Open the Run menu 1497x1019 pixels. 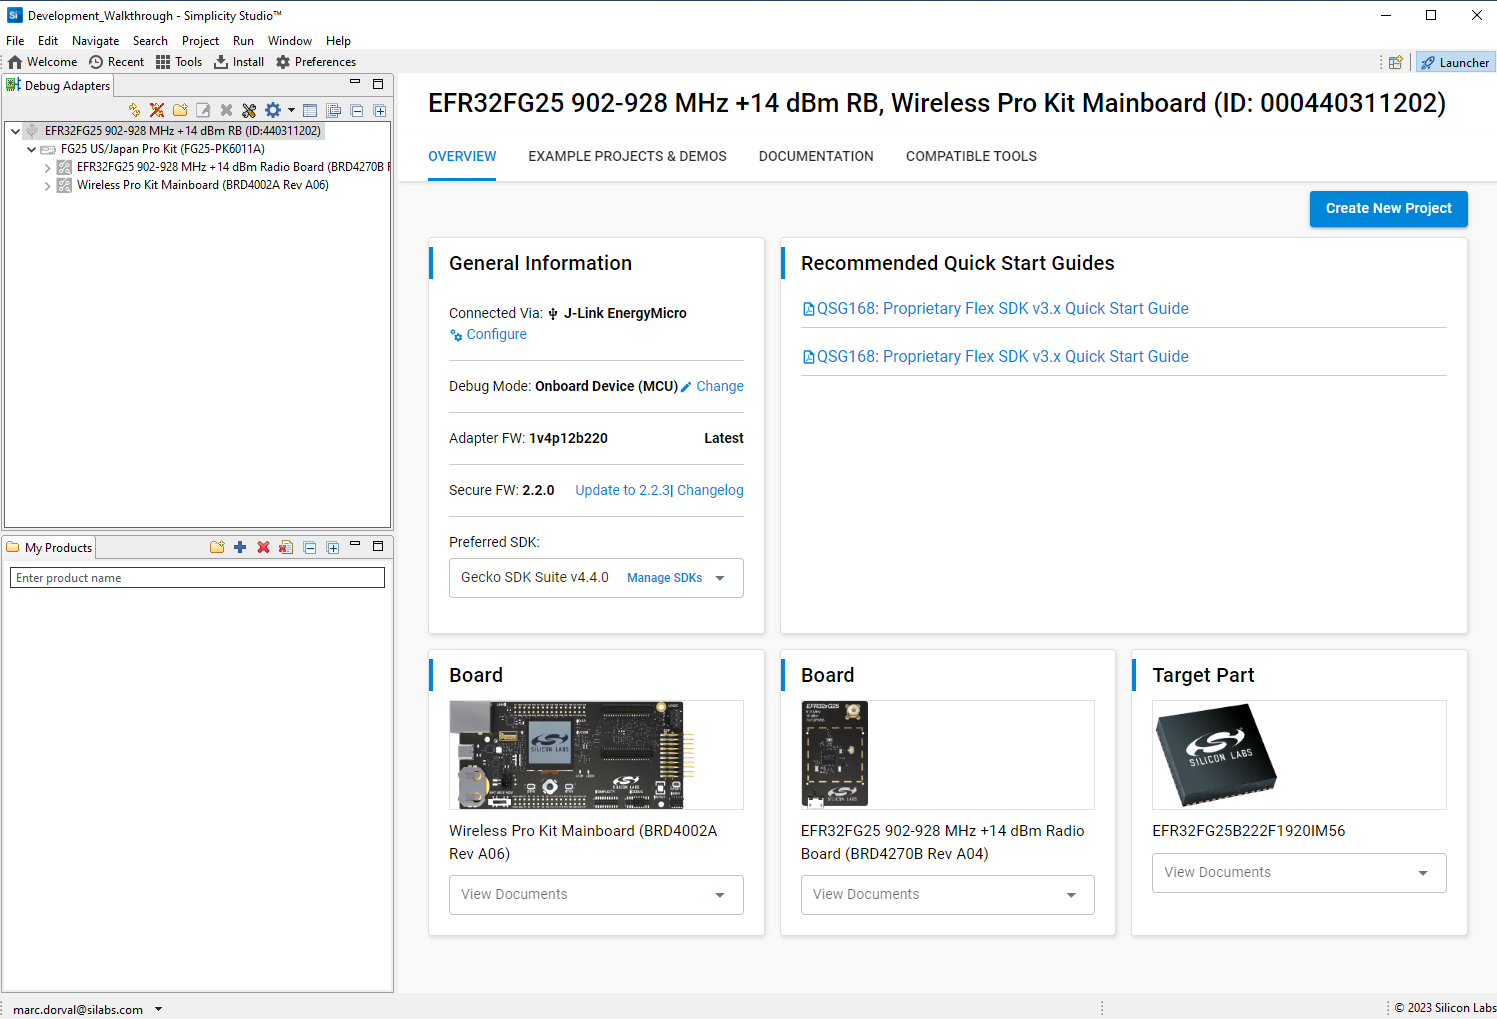(243, 41)
